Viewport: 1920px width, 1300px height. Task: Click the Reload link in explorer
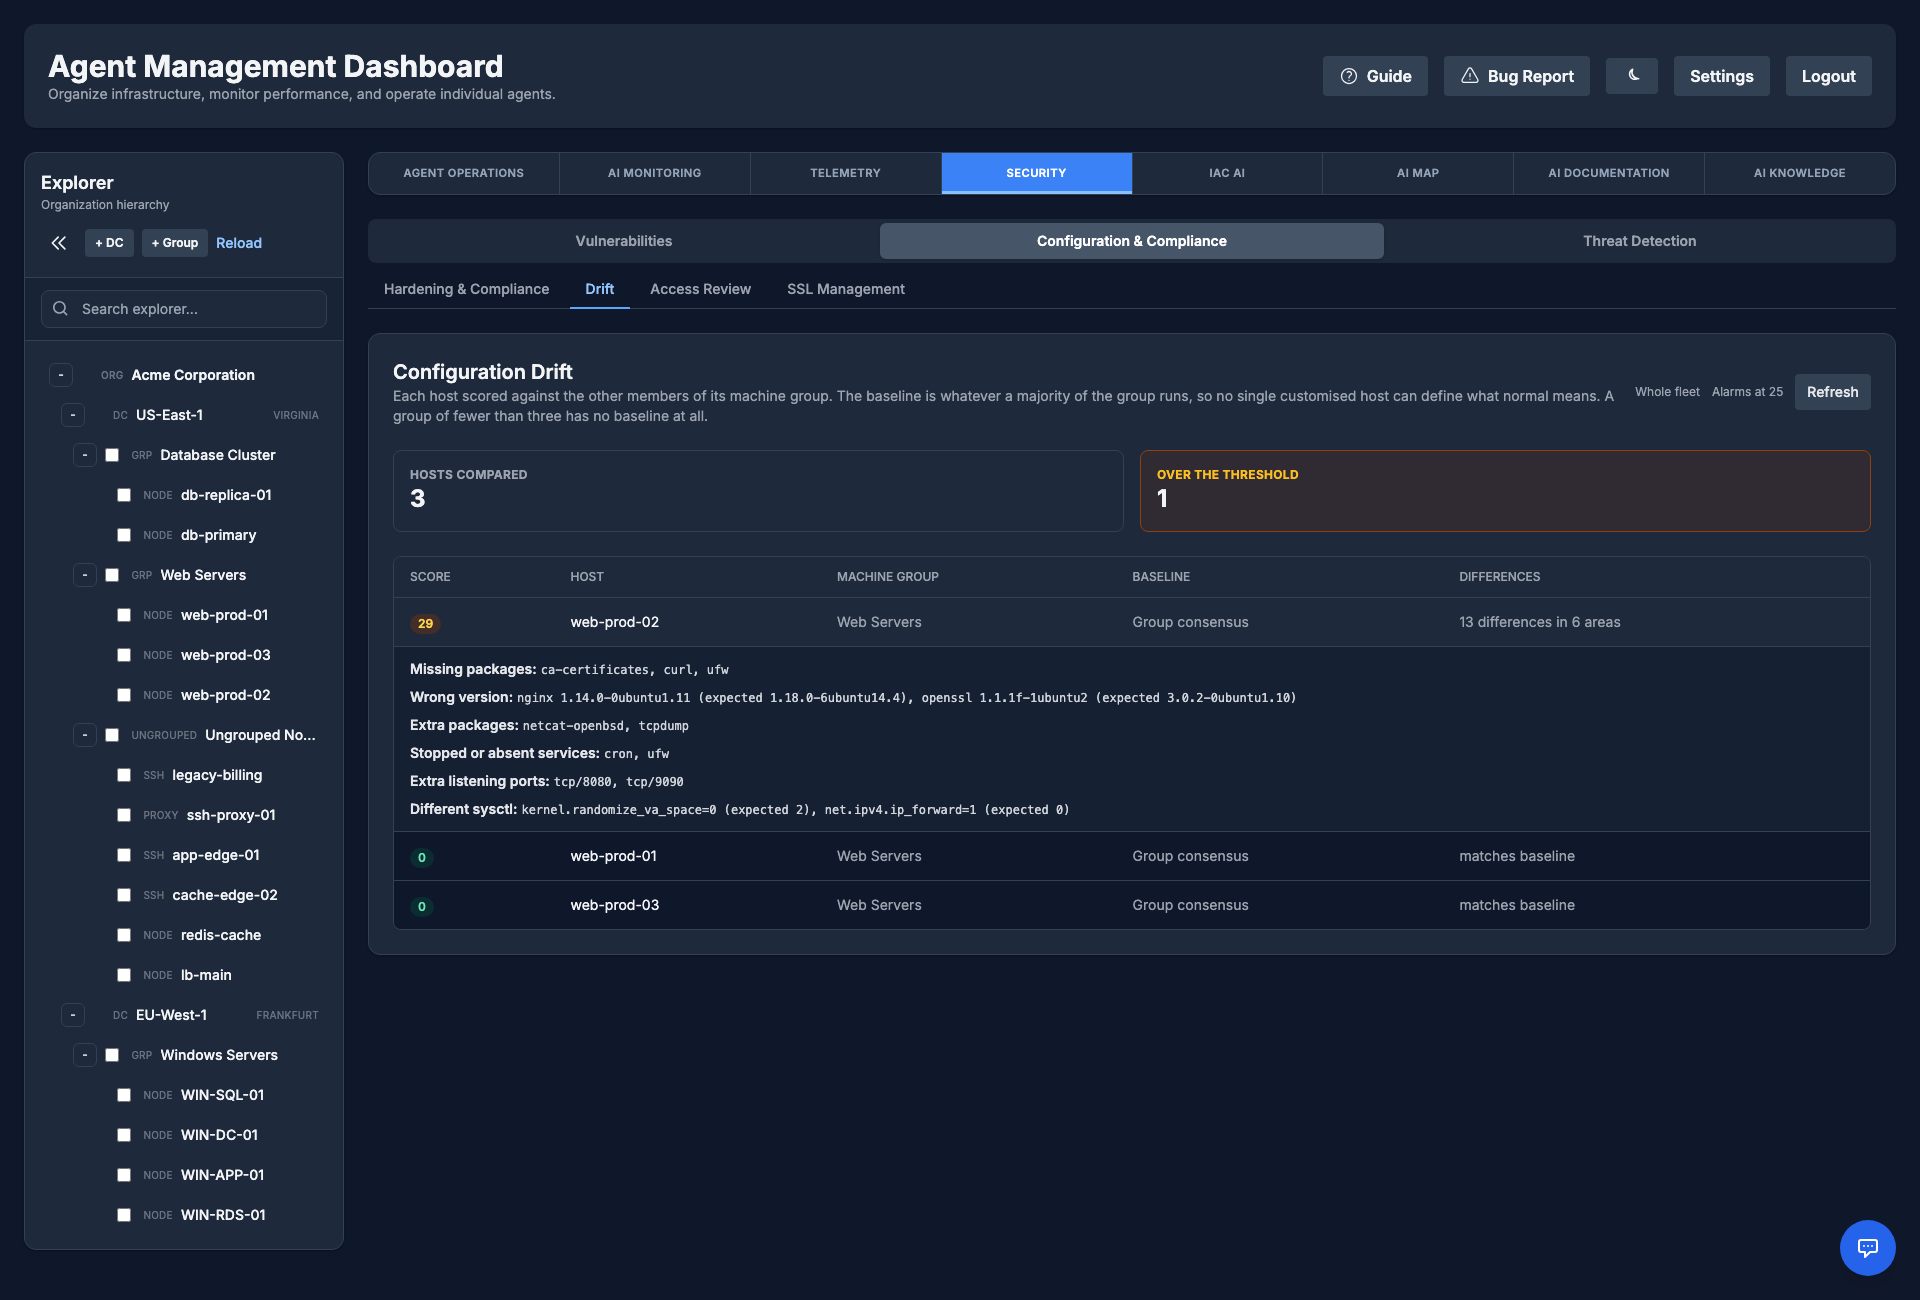pyautogui.click(x=239, y=243)
